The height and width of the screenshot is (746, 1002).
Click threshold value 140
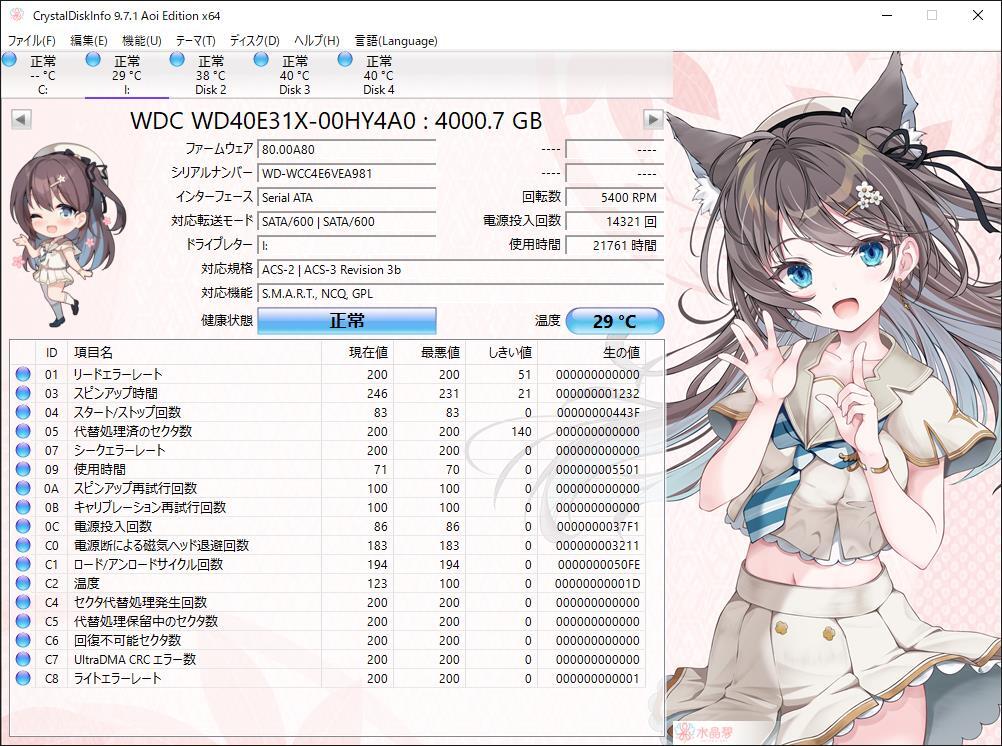(521, 431)
